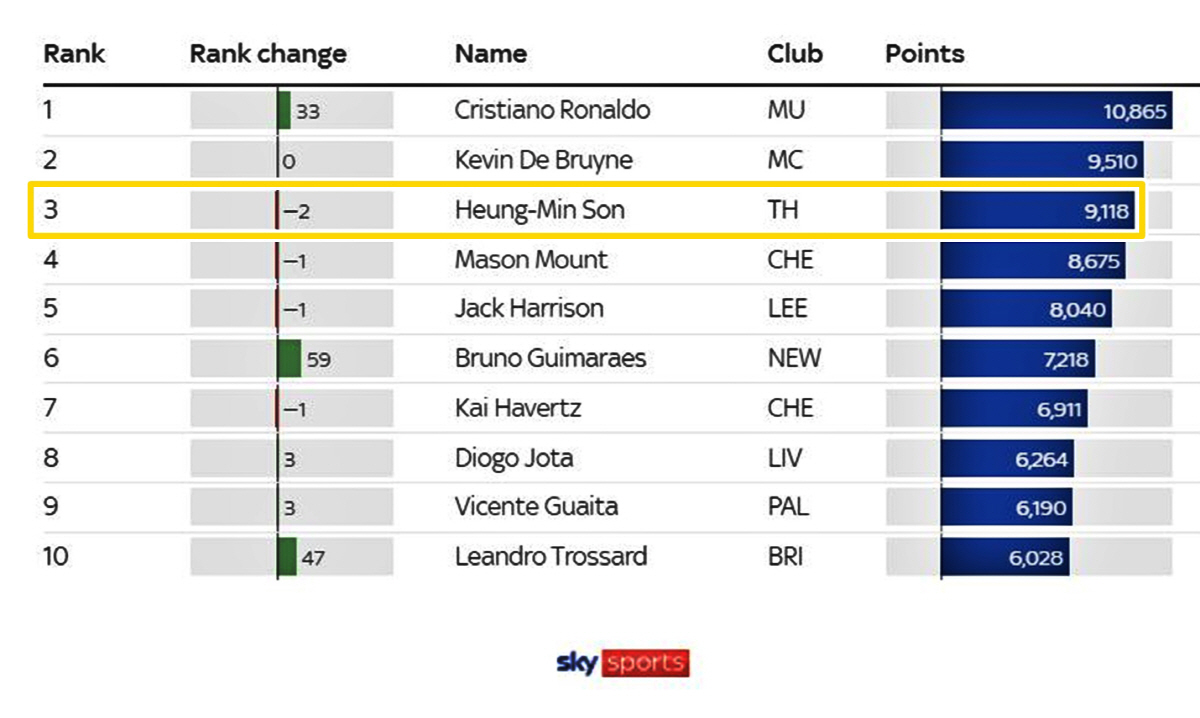Click the green 59 rank change bar
This screenshot has width=1200, height=718.
pyautogui.click(x=289, y=358)
